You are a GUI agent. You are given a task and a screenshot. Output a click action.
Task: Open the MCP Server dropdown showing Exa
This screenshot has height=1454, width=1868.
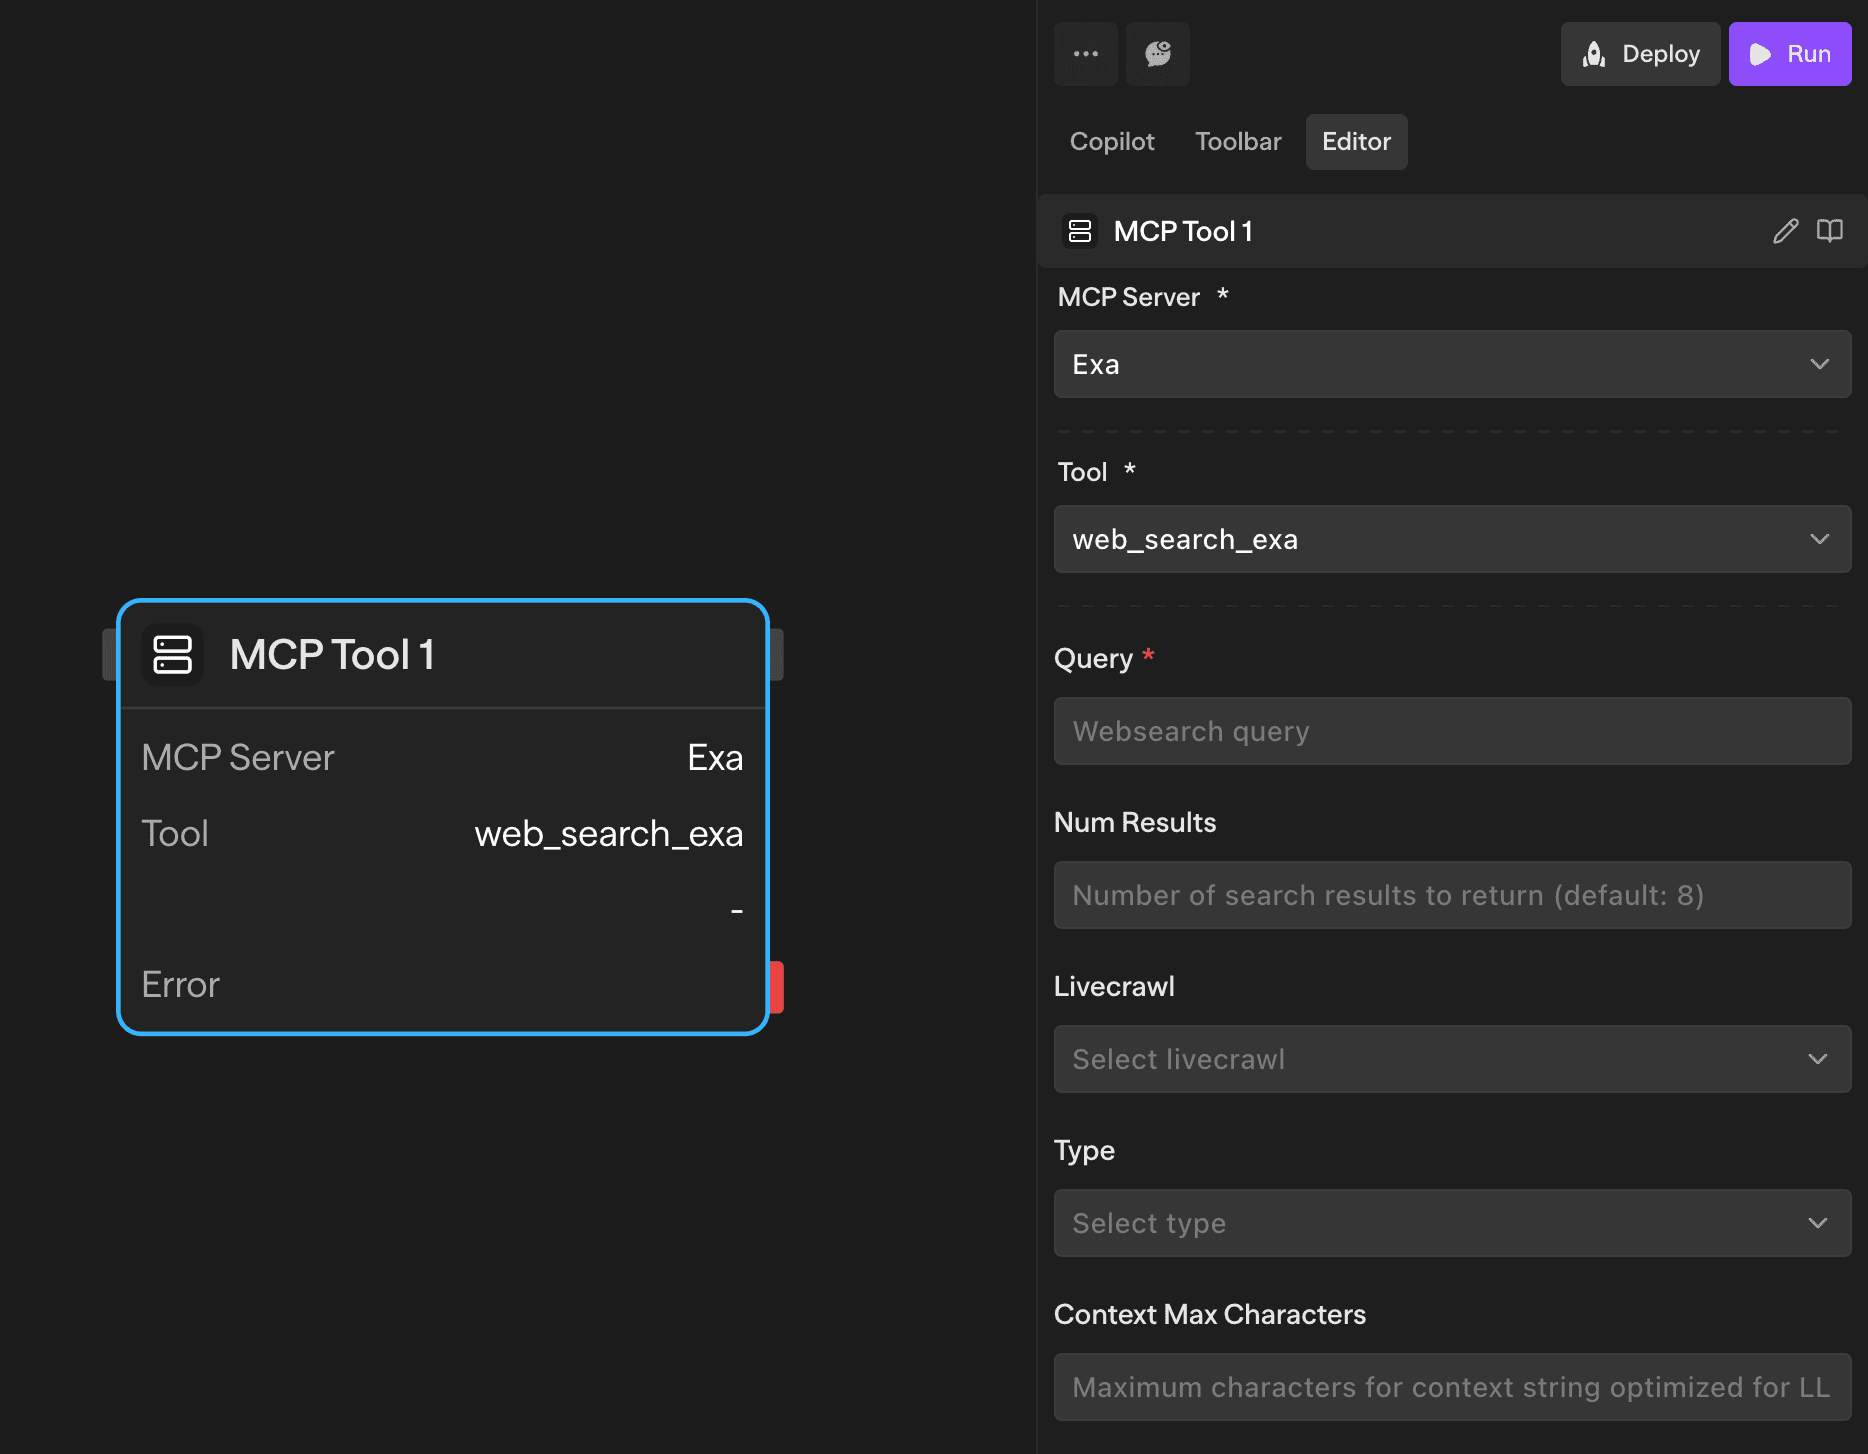[1452, 364]
